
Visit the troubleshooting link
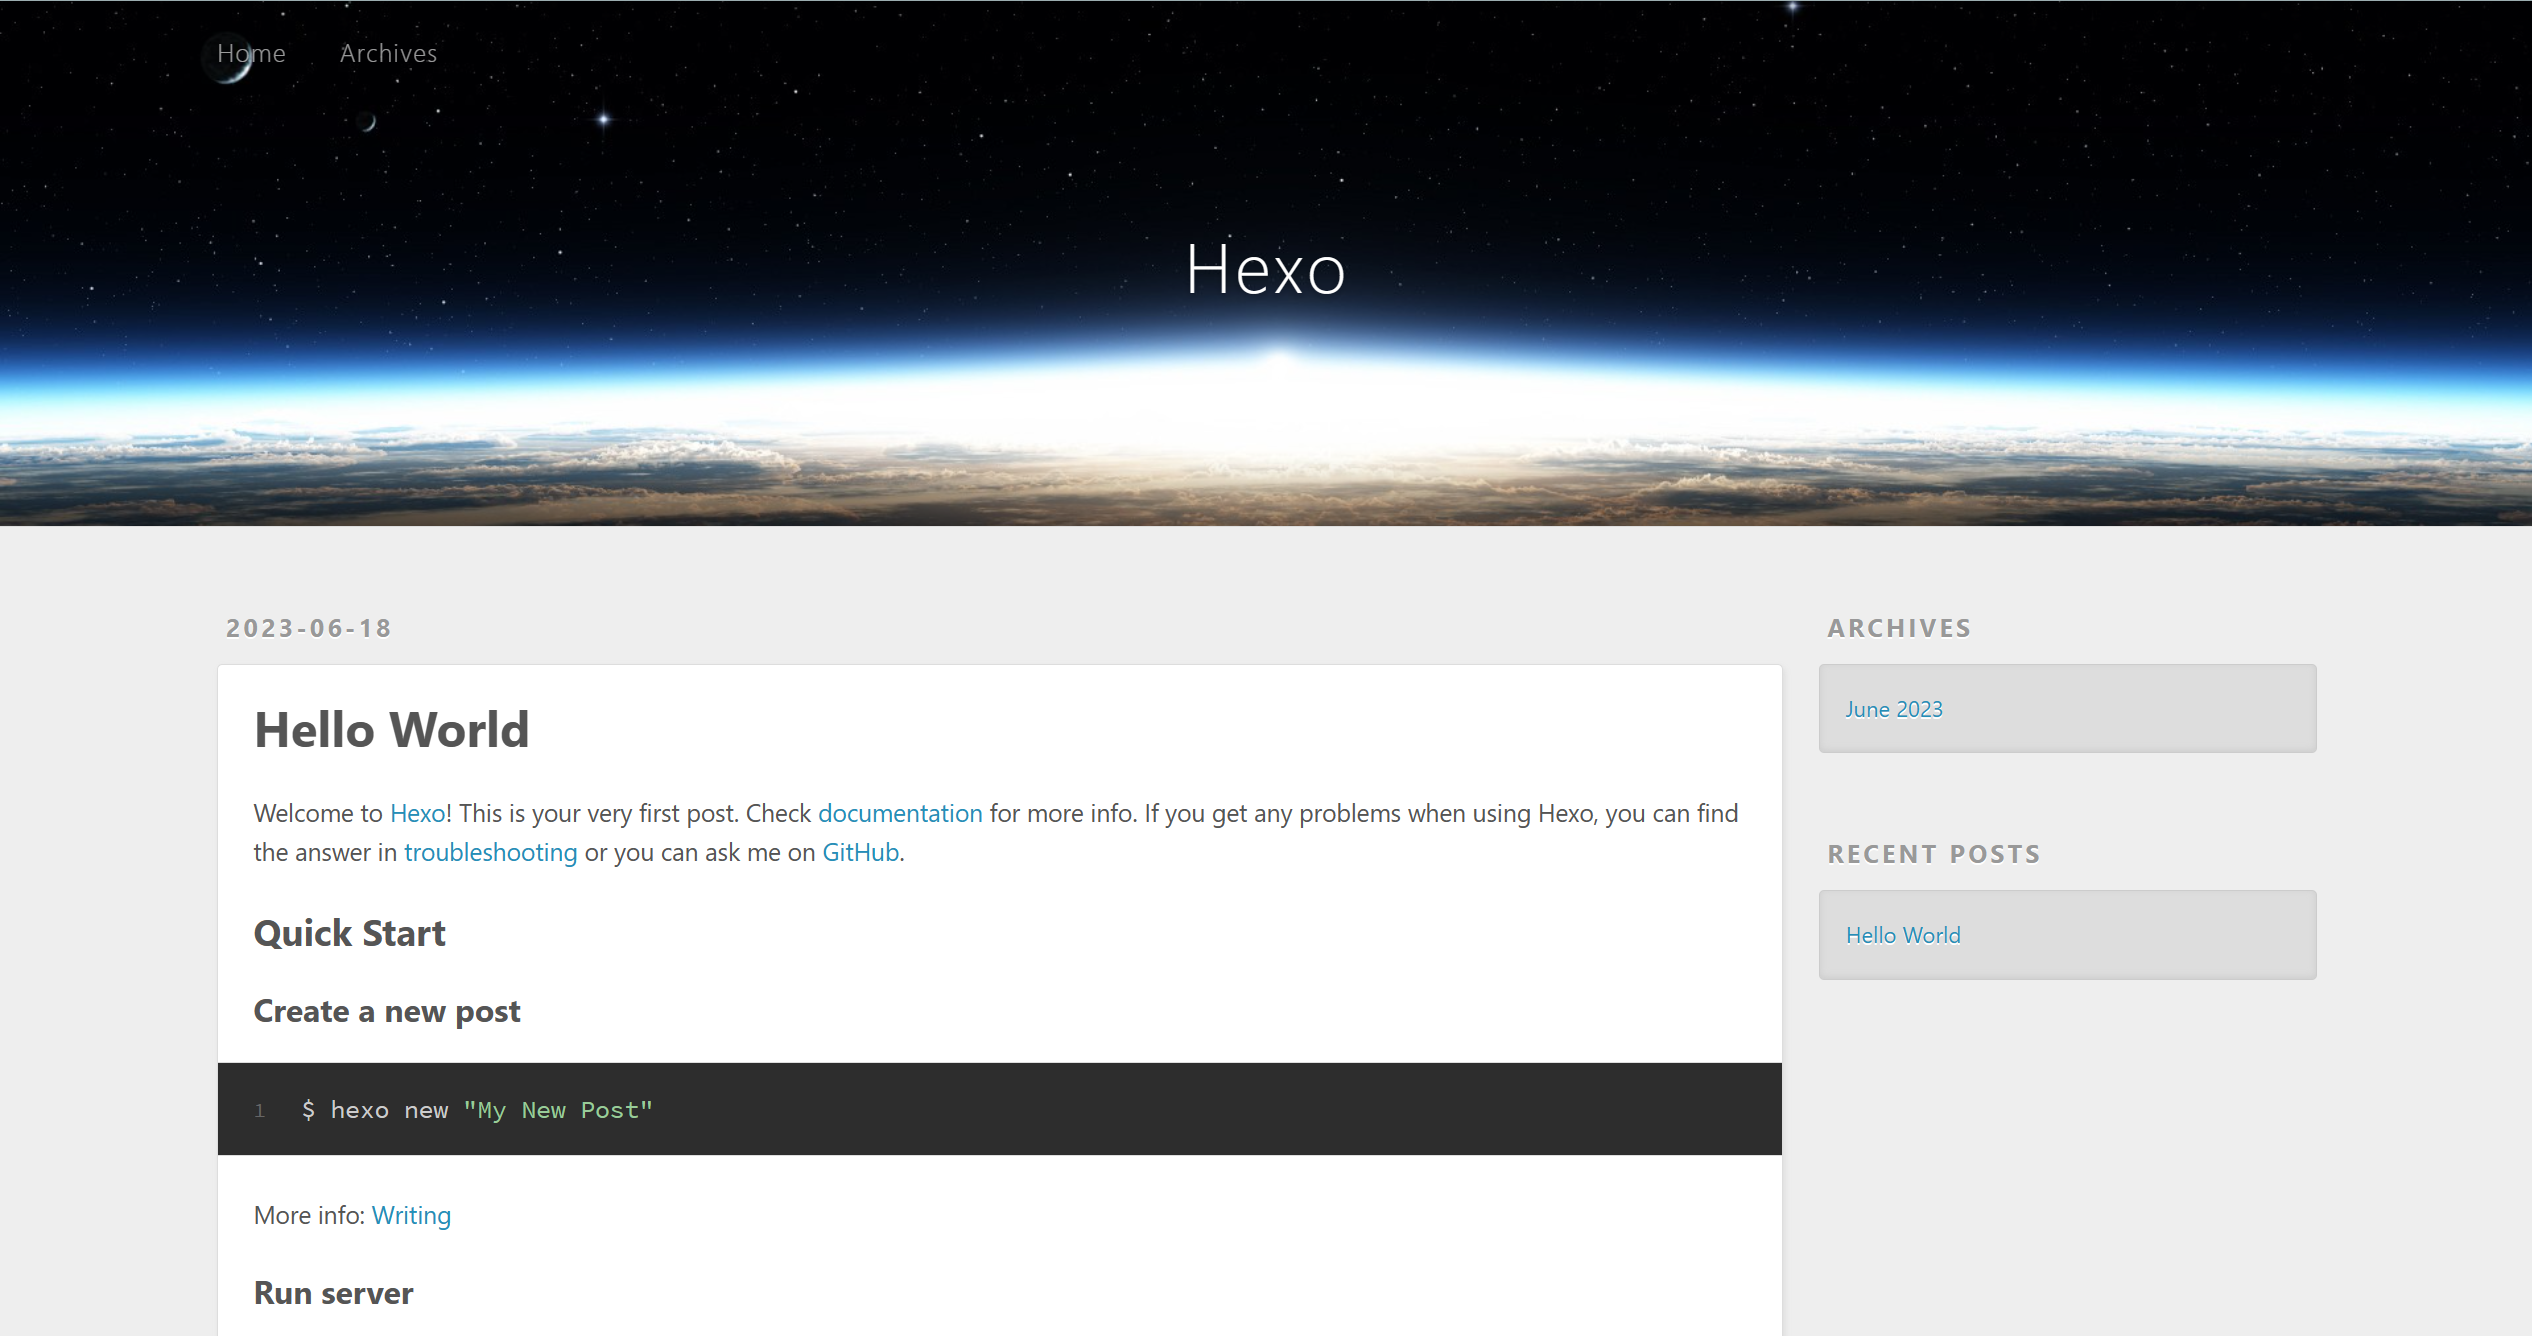coord(490,852)
